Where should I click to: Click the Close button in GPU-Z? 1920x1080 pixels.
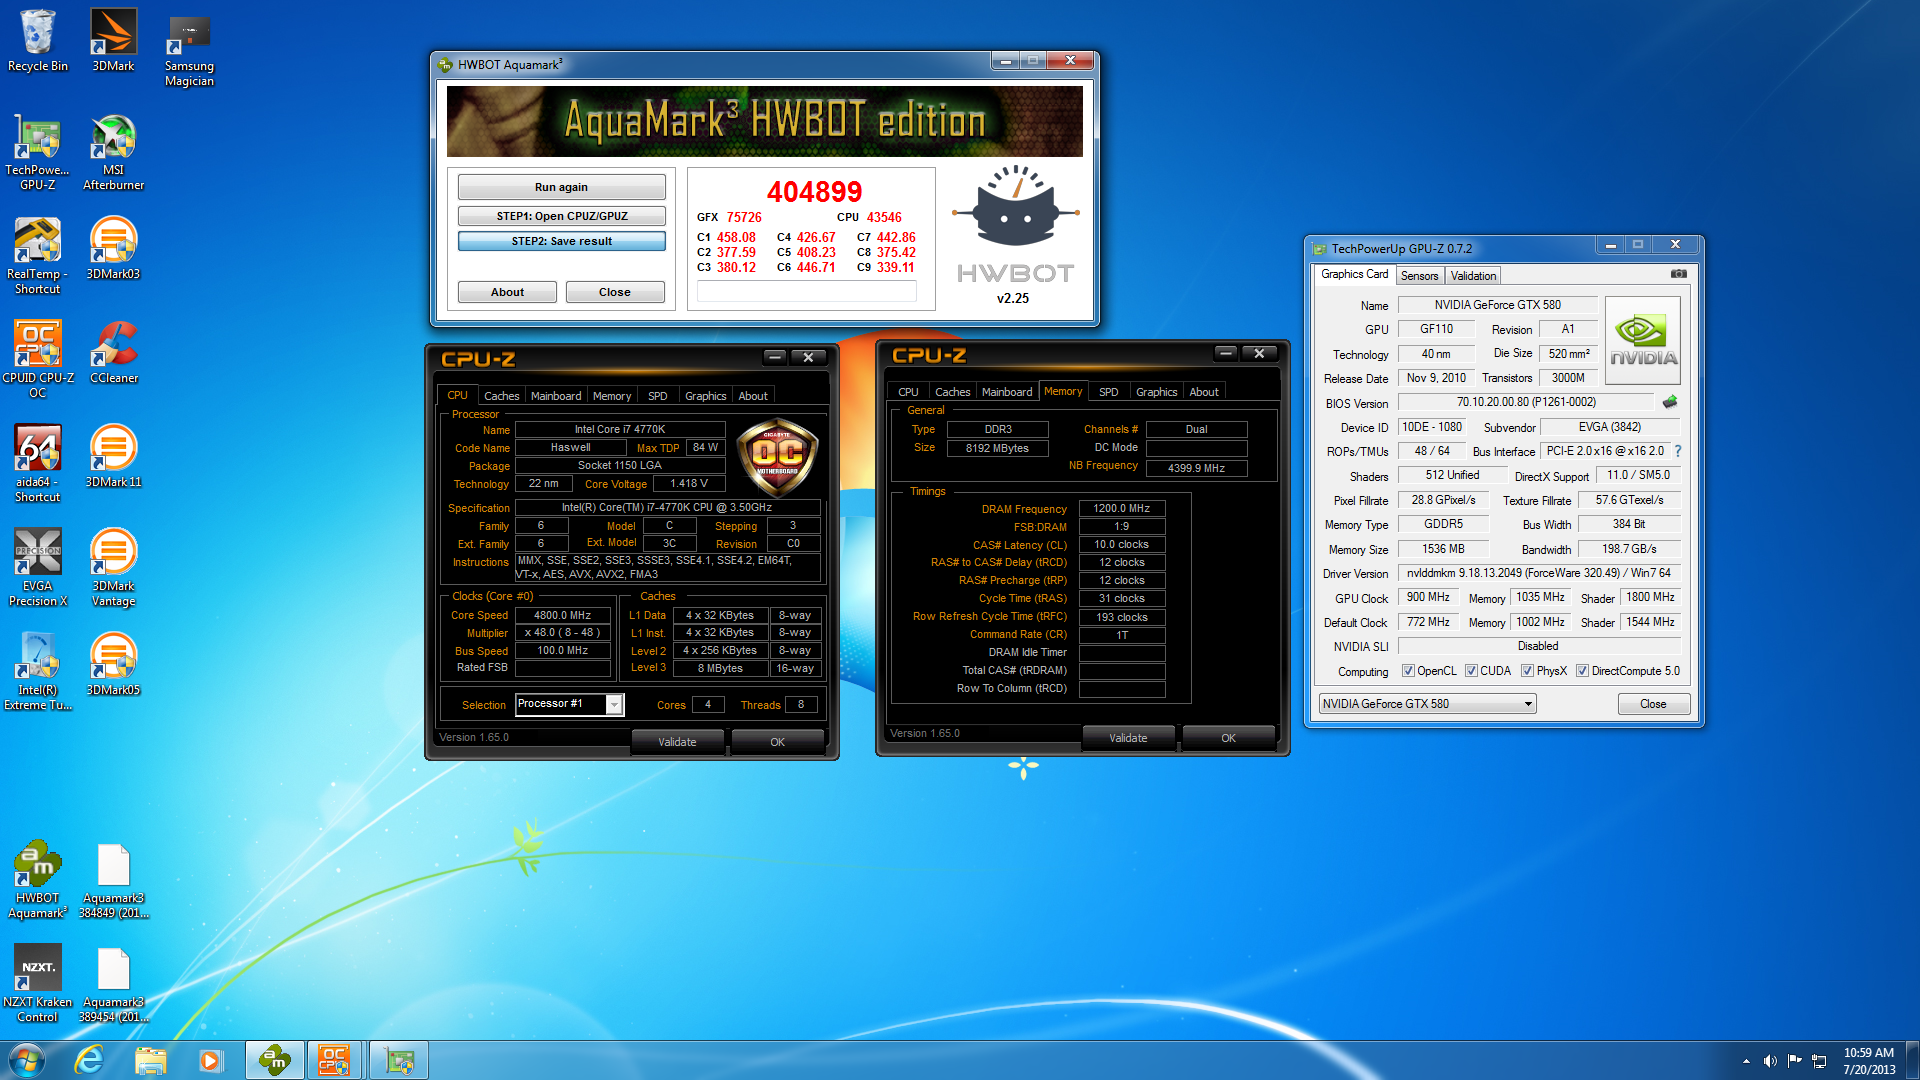(x=1653, y=704)
